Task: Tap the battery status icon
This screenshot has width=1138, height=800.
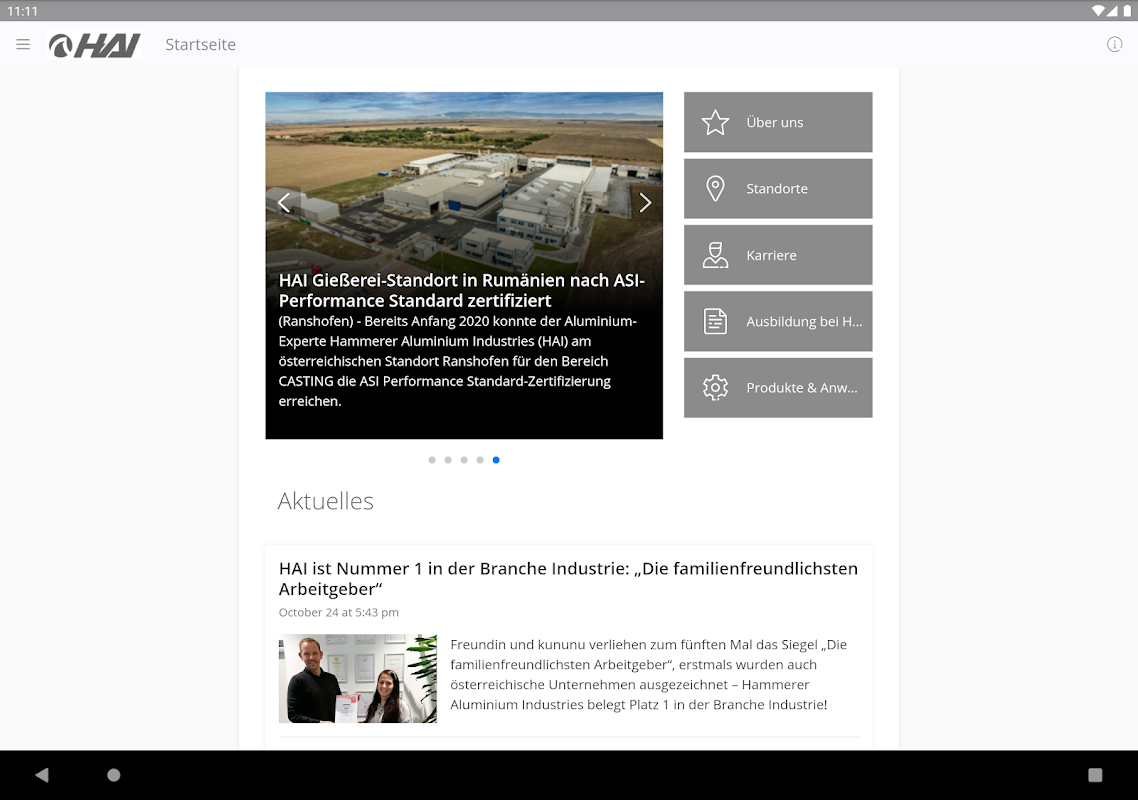Action: coord(1127,11)
